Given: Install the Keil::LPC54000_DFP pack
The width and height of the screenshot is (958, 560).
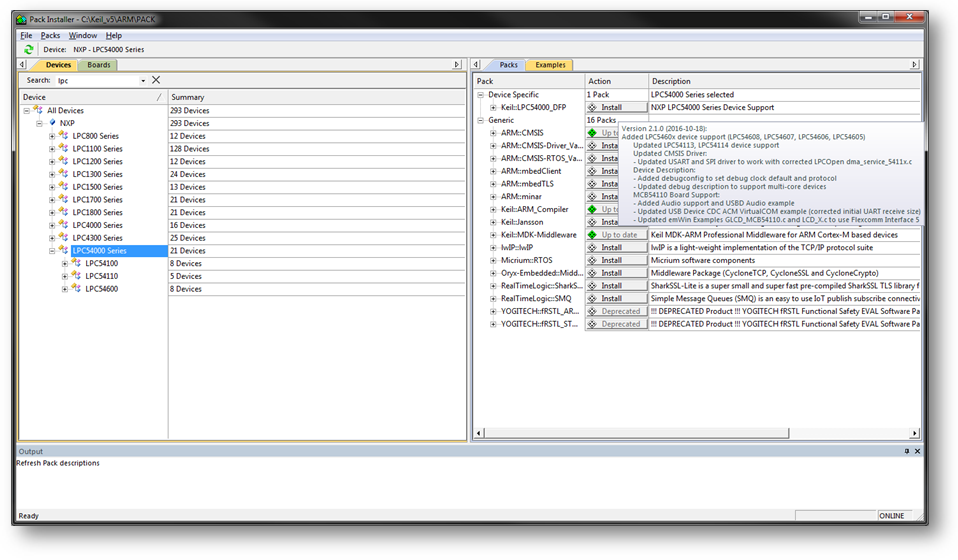Looking at the screenshot, I should coord(616,107).
